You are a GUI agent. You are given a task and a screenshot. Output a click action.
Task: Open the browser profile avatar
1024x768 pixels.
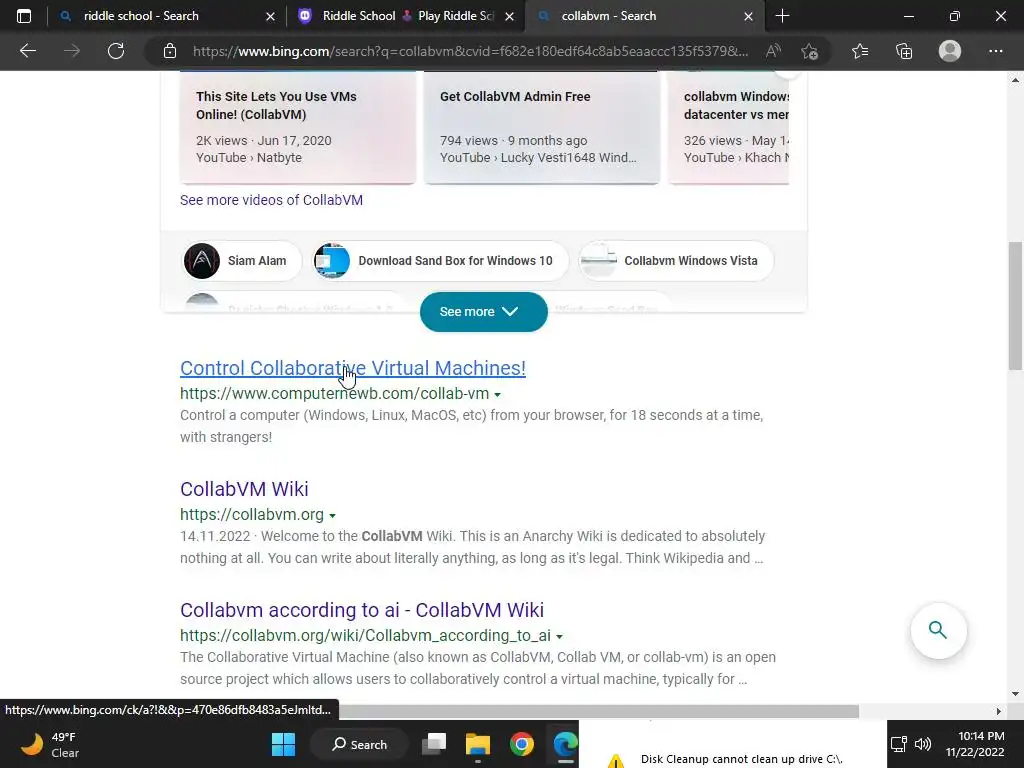tap(950, 51)
